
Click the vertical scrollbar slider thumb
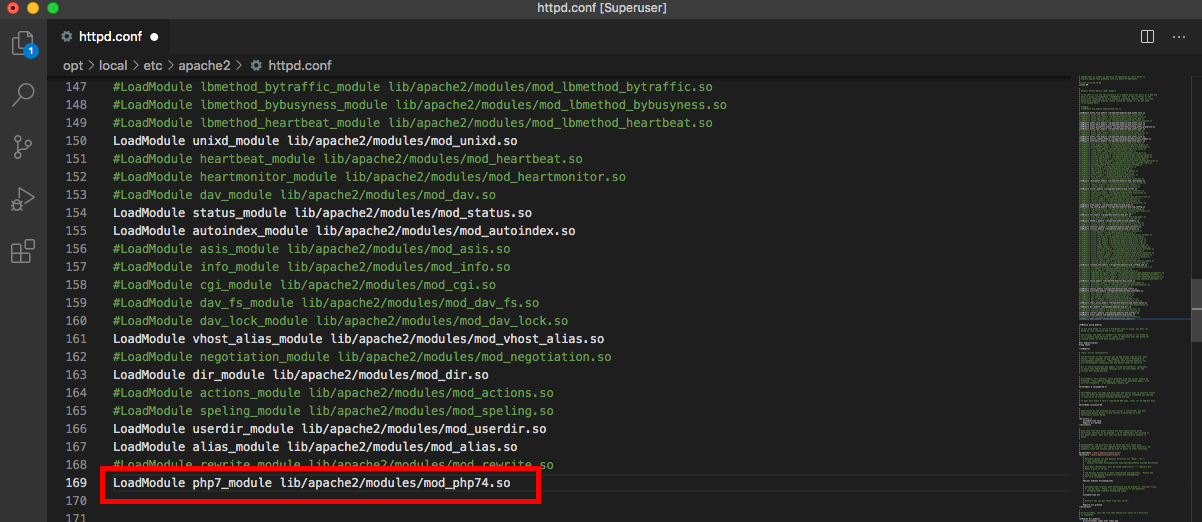point(1195,297)
